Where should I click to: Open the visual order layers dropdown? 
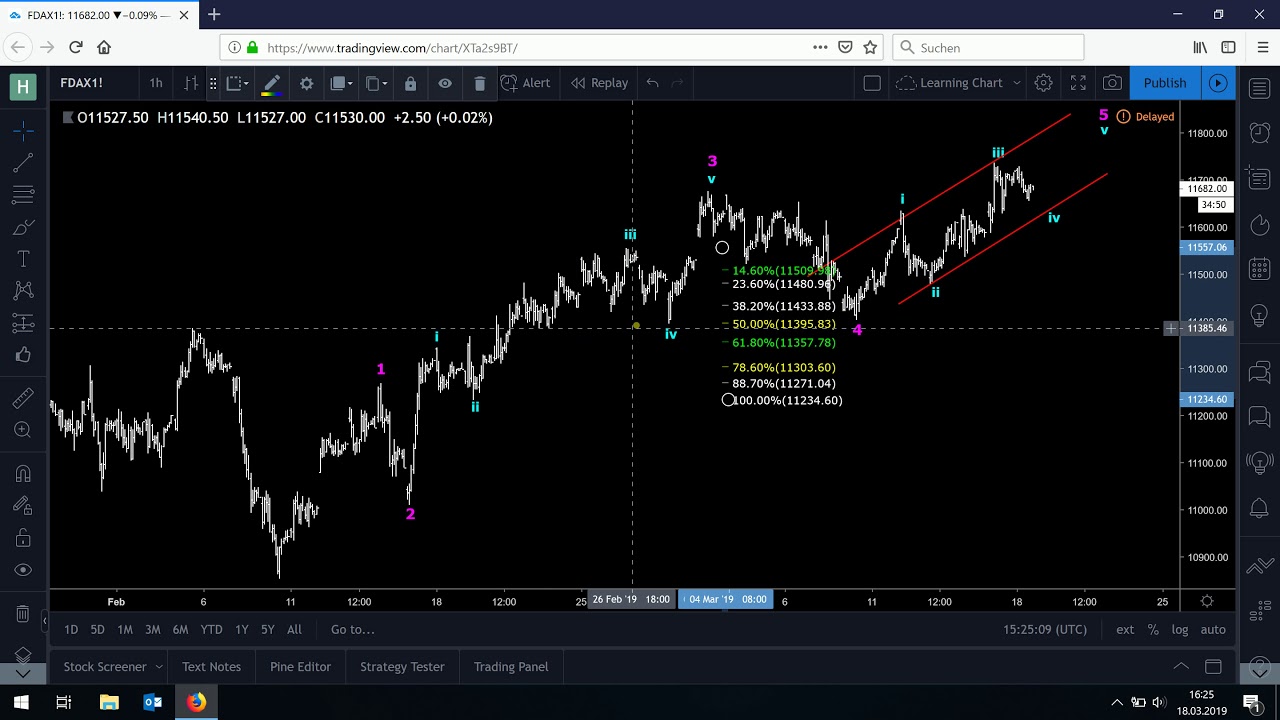point(343,83)
